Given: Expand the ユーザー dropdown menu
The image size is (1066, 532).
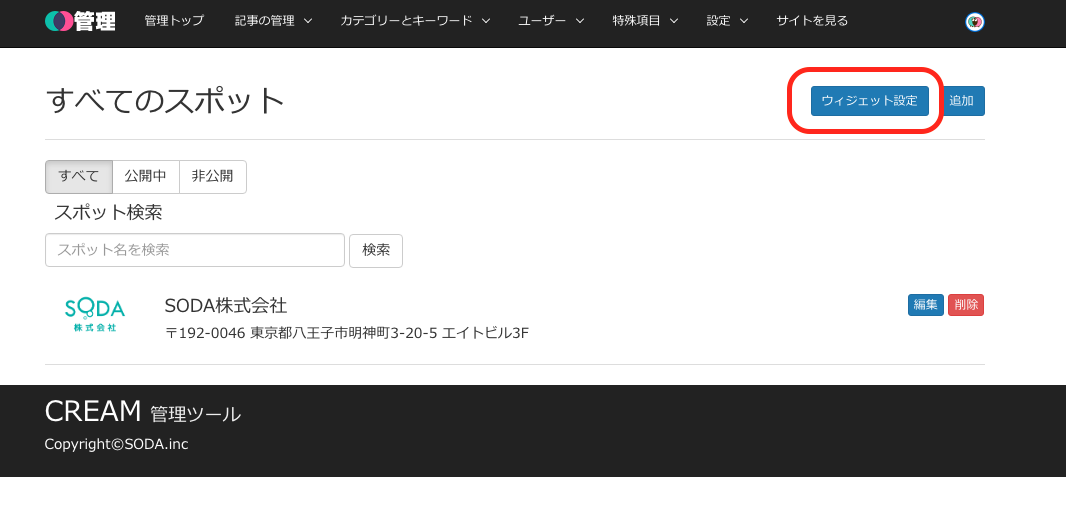Looking at the screenshot, I should 551,21.
